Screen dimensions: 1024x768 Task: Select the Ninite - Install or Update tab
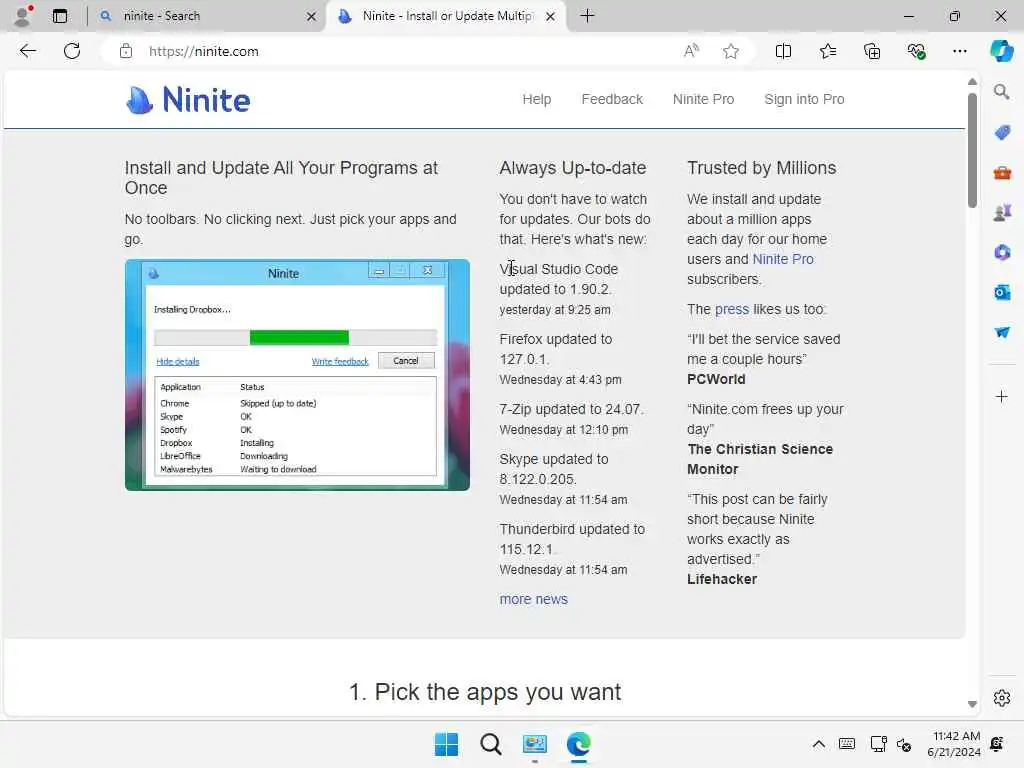point(446,16)
